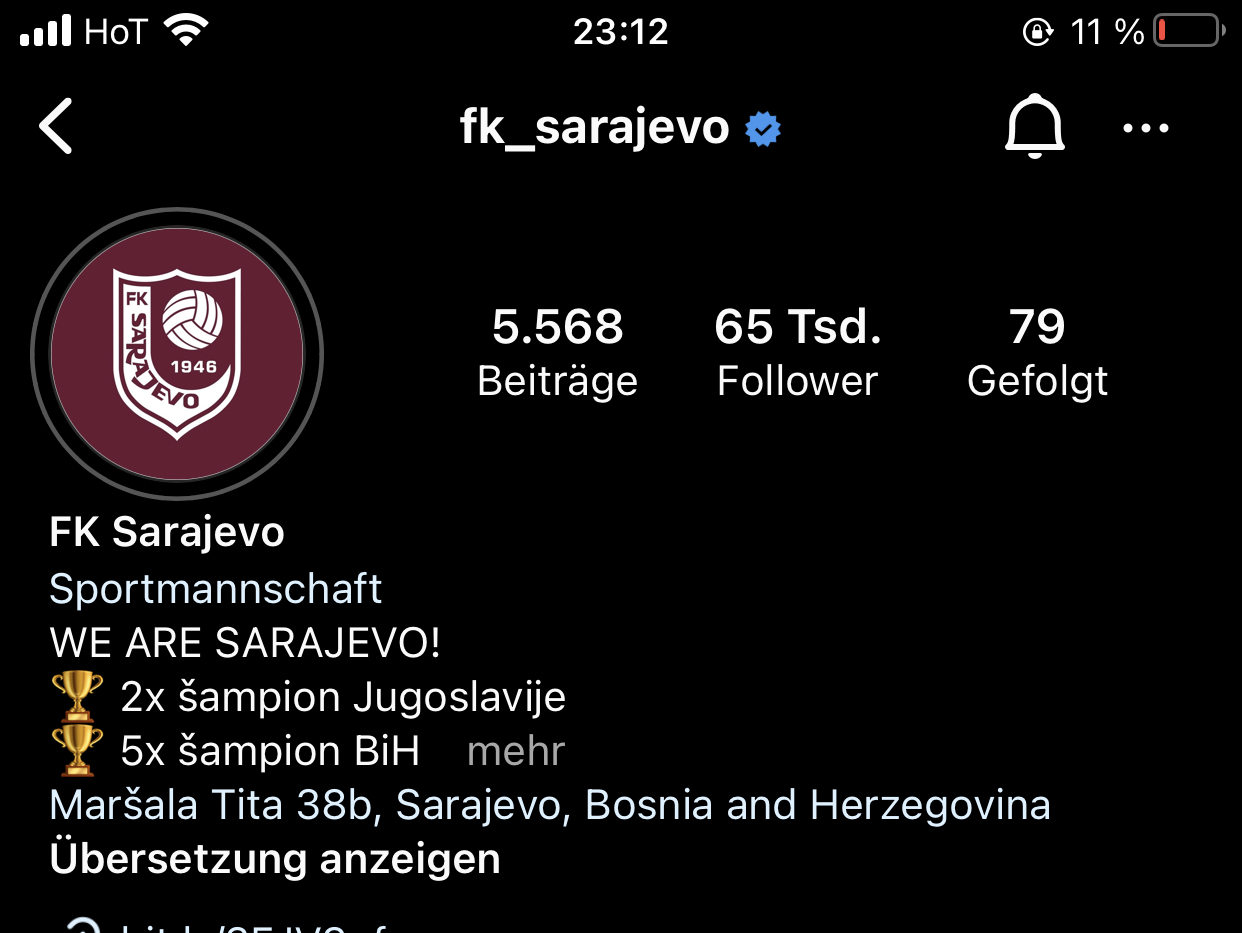The width and height of the screenshot is (1242, 933).
Task: Tap the second trophy emoji
Action: [x=76, y=750]
